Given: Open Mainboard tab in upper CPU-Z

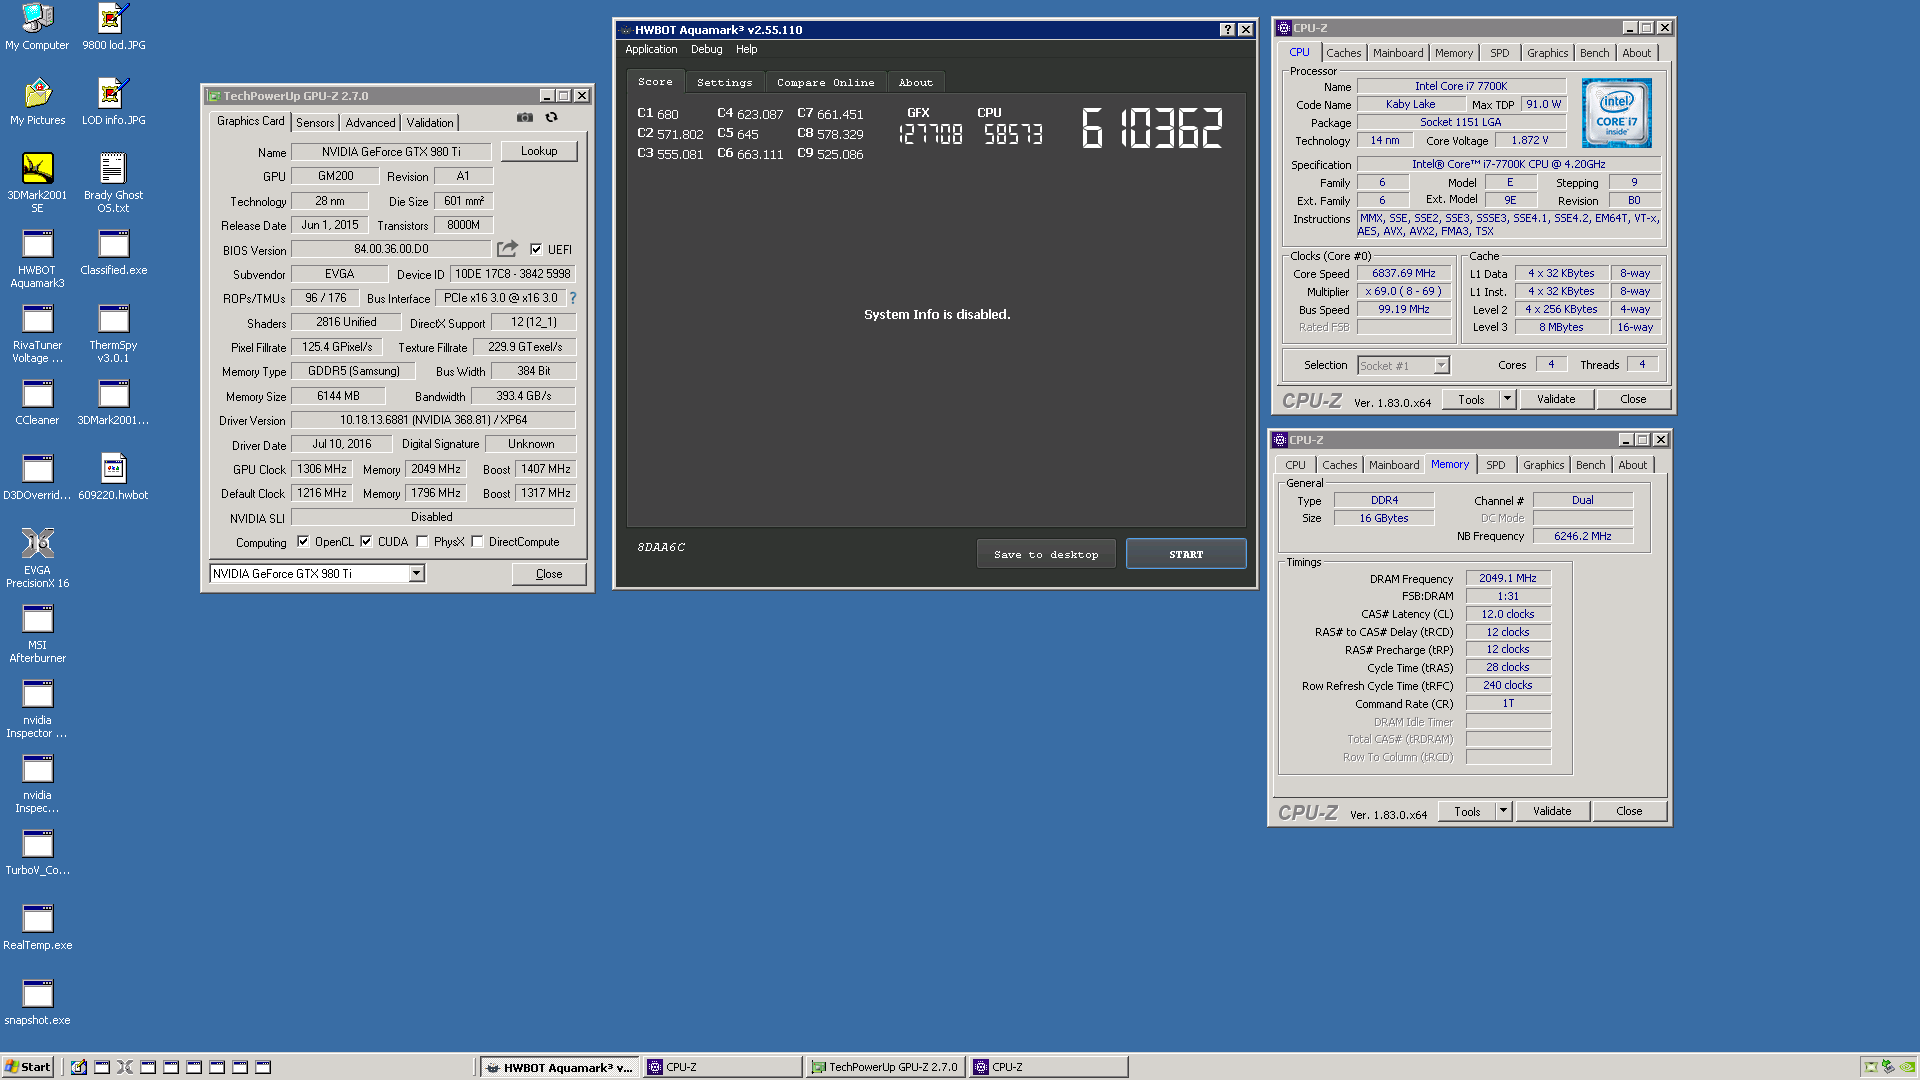Looking at the screenshot, I should pyautogui.click(x=1398, y=53).
